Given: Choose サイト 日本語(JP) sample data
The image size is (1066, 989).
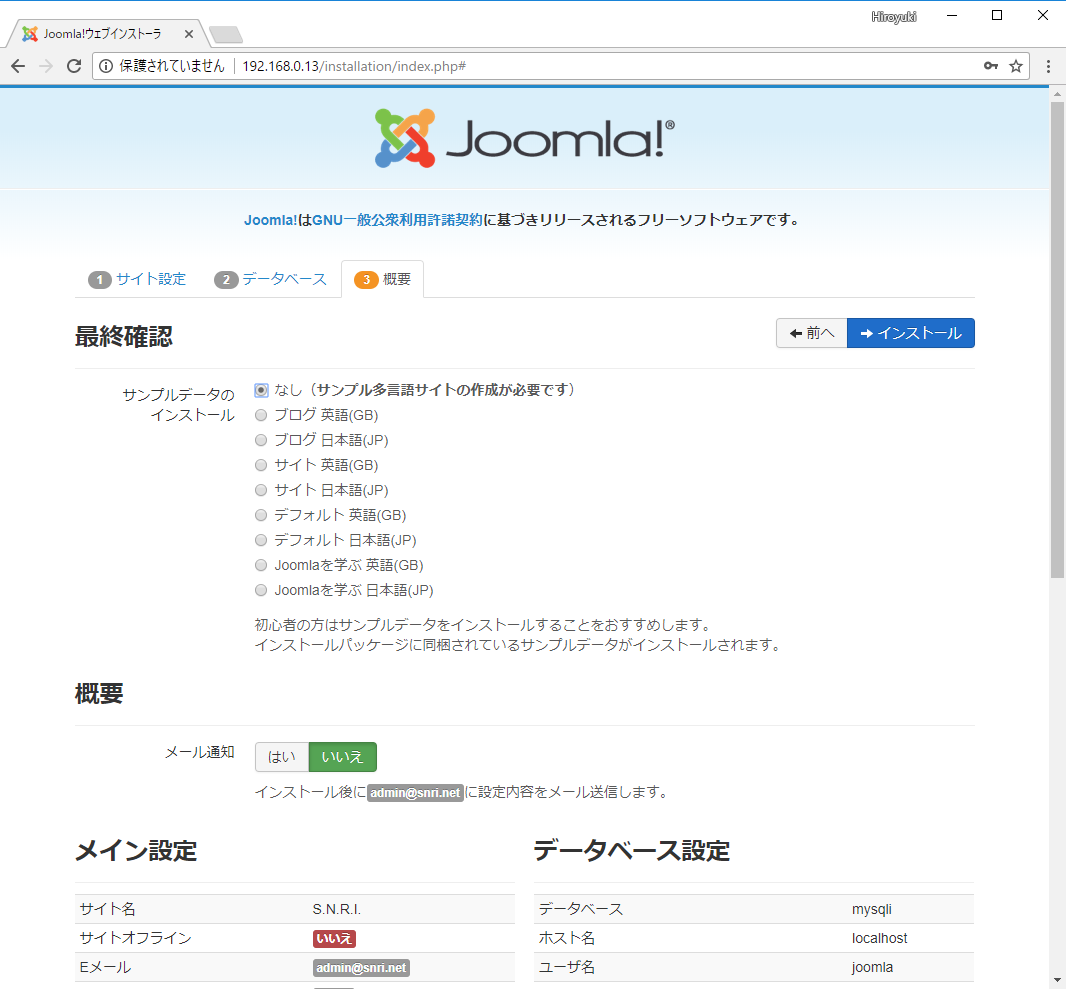Looking at the screenshot, I should 261,490.
